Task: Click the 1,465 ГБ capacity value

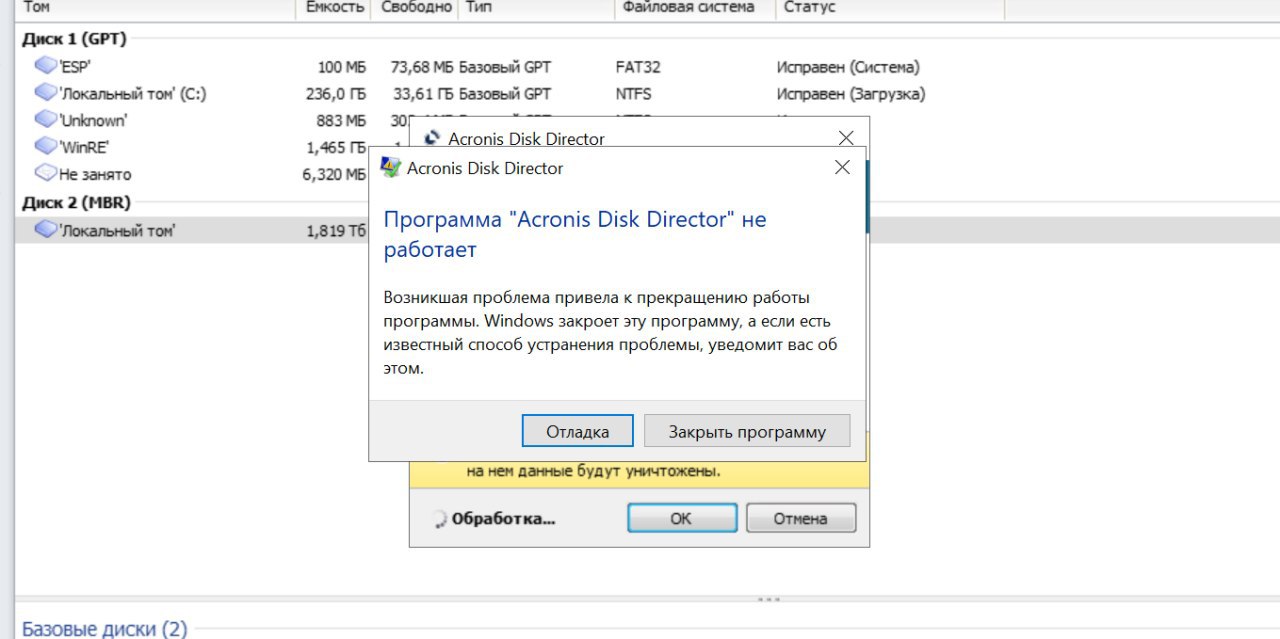Action: coord(336,148)
